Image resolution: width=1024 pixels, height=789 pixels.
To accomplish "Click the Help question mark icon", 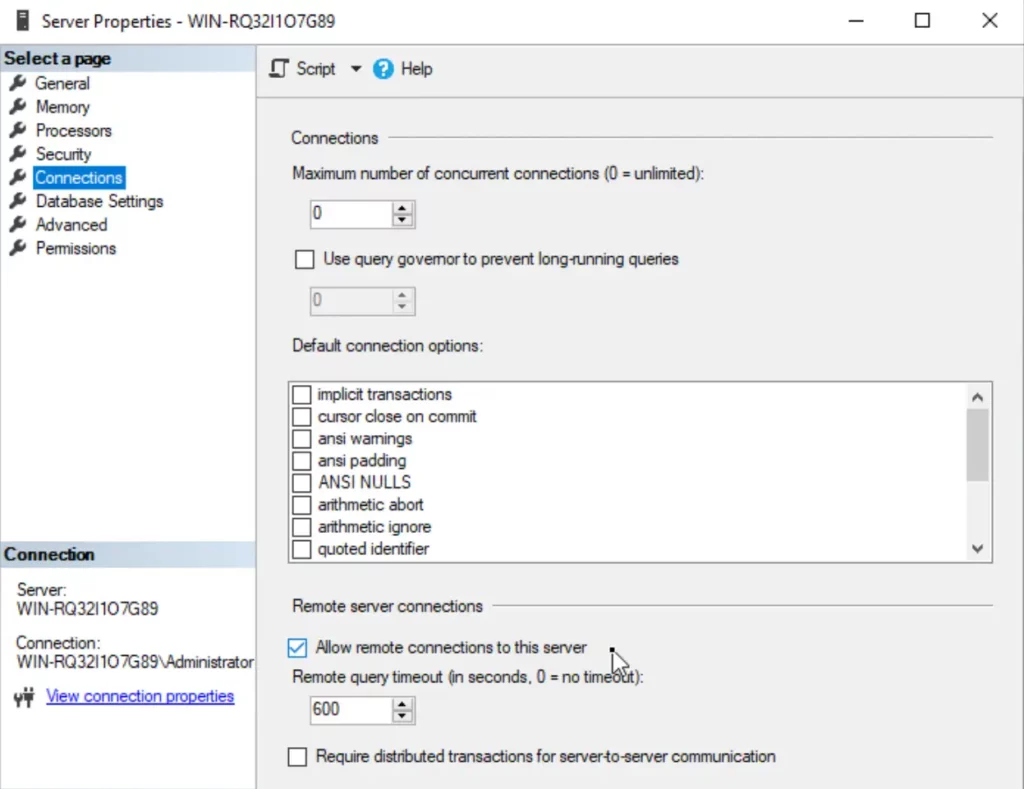I will (x=383, y=69).
